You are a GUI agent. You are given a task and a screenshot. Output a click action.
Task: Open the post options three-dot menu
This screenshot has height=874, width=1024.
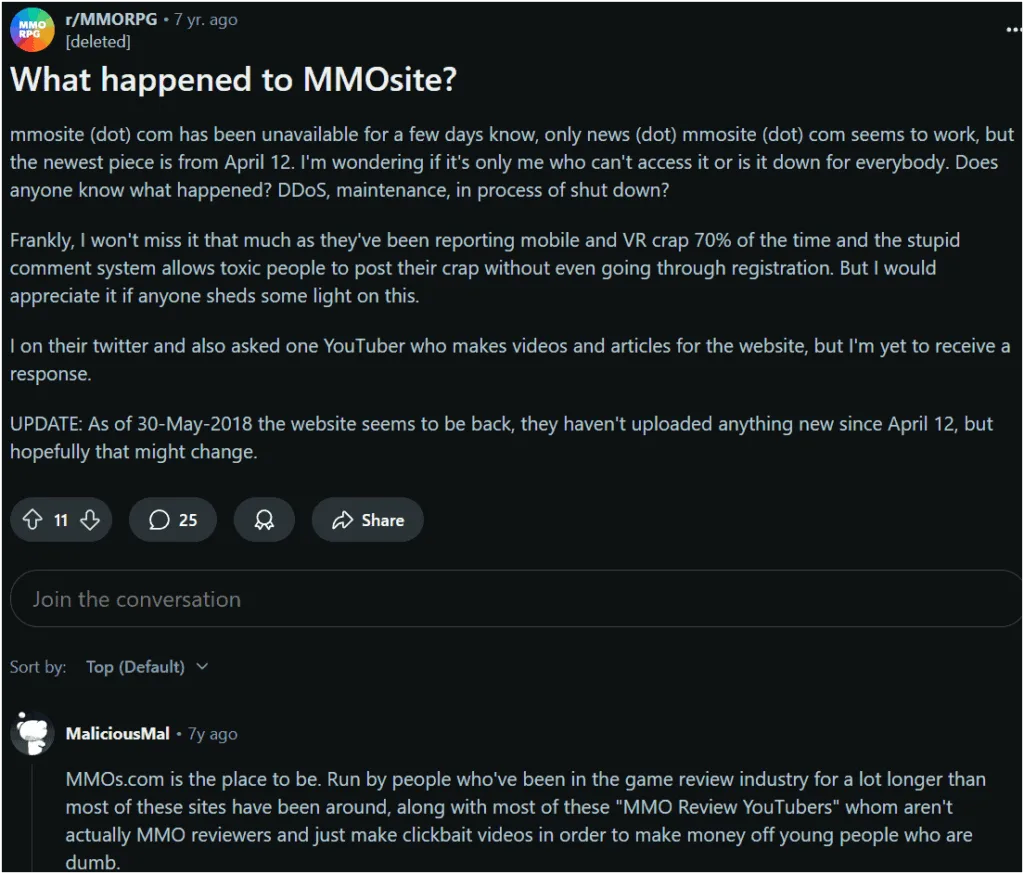pyautogui.click(x=1014, y=30)
